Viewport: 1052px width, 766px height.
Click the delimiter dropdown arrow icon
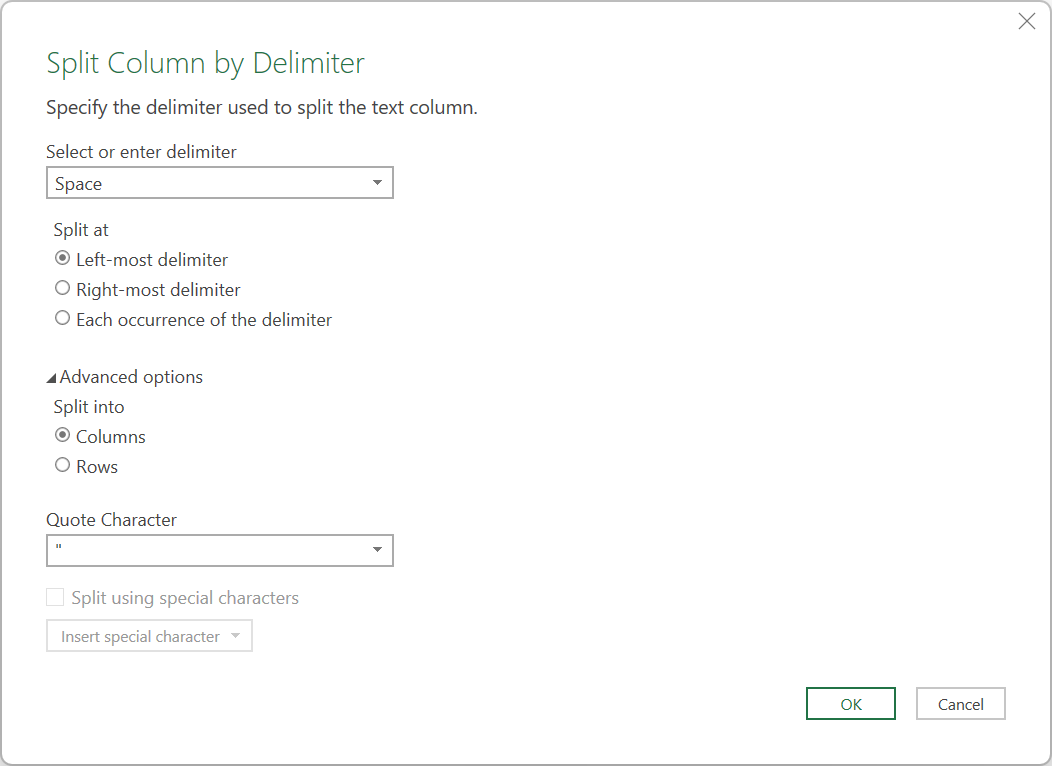point(377,182)
